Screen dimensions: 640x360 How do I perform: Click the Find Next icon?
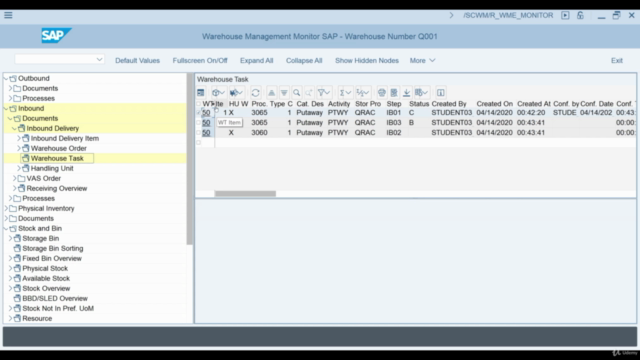[x=309, y=93]
